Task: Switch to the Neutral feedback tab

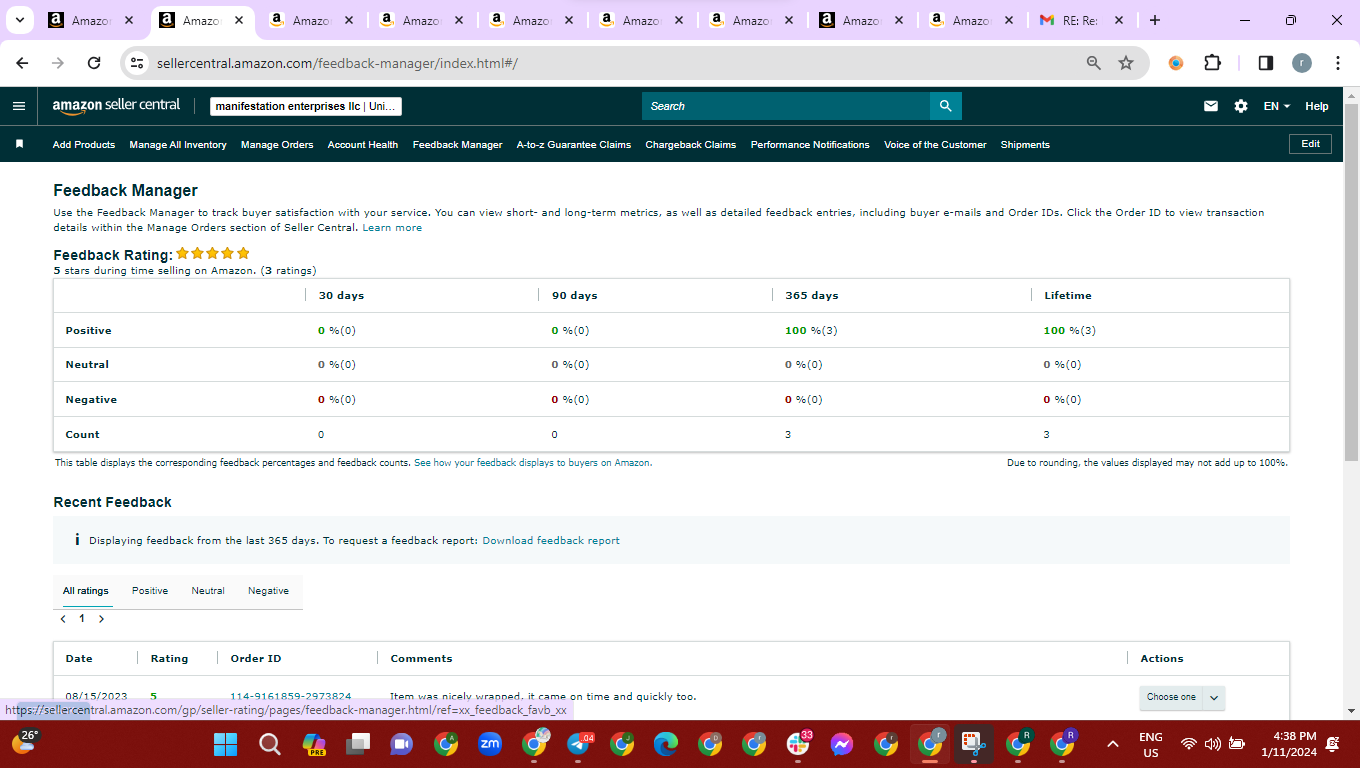Action: [x=208, y=591]
